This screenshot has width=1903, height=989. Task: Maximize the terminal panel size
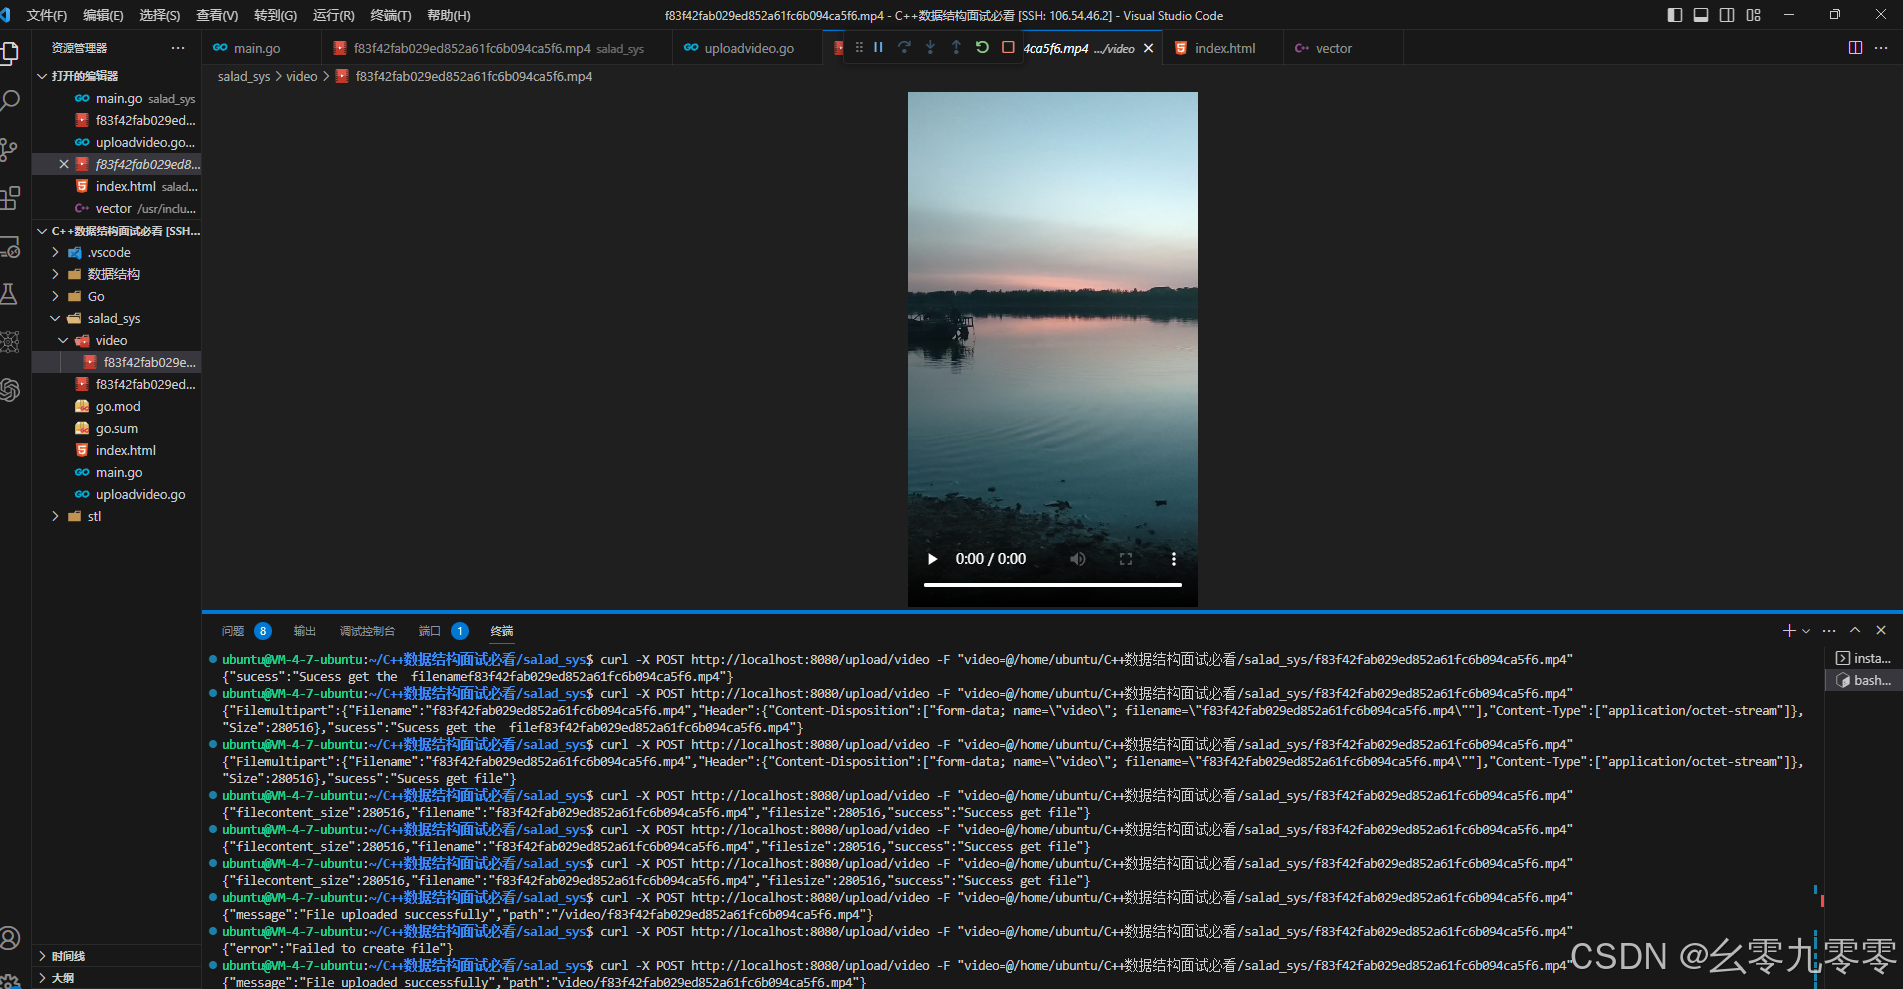[1855, 630]
